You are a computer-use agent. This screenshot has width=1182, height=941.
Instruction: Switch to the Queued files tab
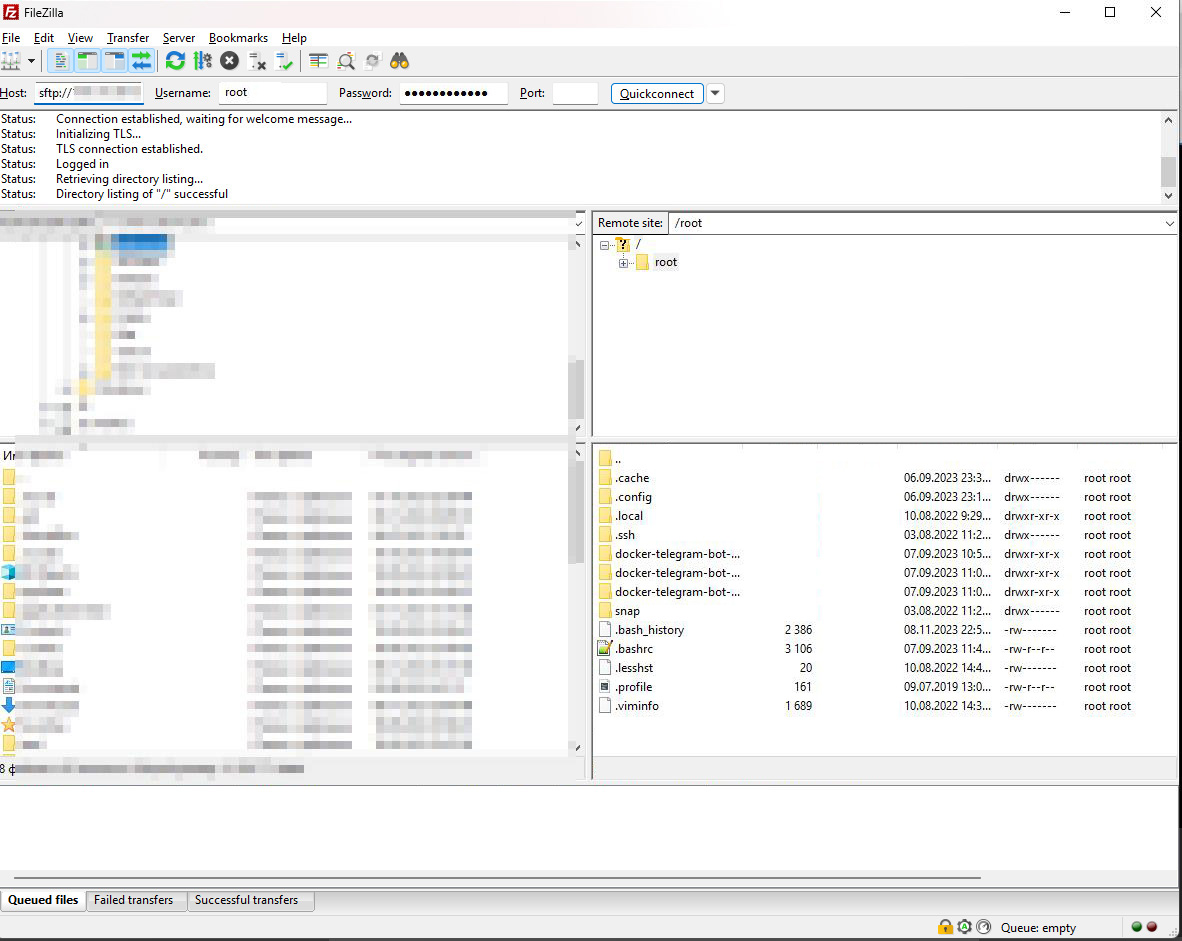(x=43, y=900)
